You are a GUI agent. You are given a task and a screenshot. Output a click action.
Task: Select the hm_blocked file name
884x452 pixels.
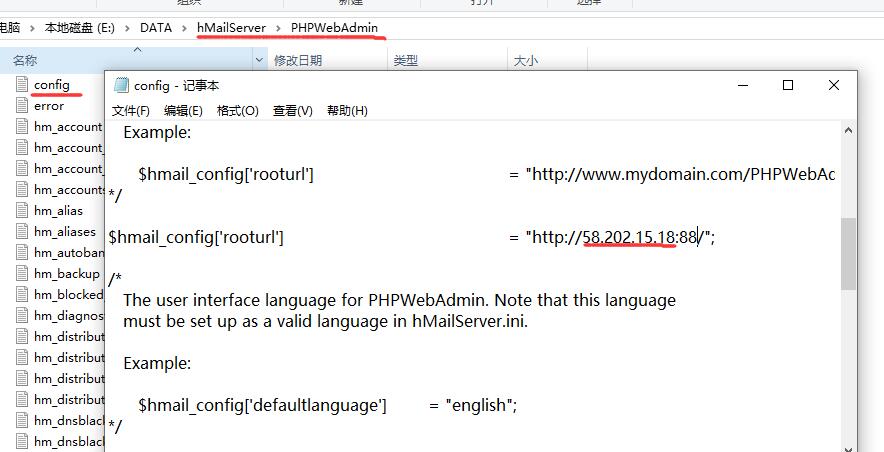(69, 295)
